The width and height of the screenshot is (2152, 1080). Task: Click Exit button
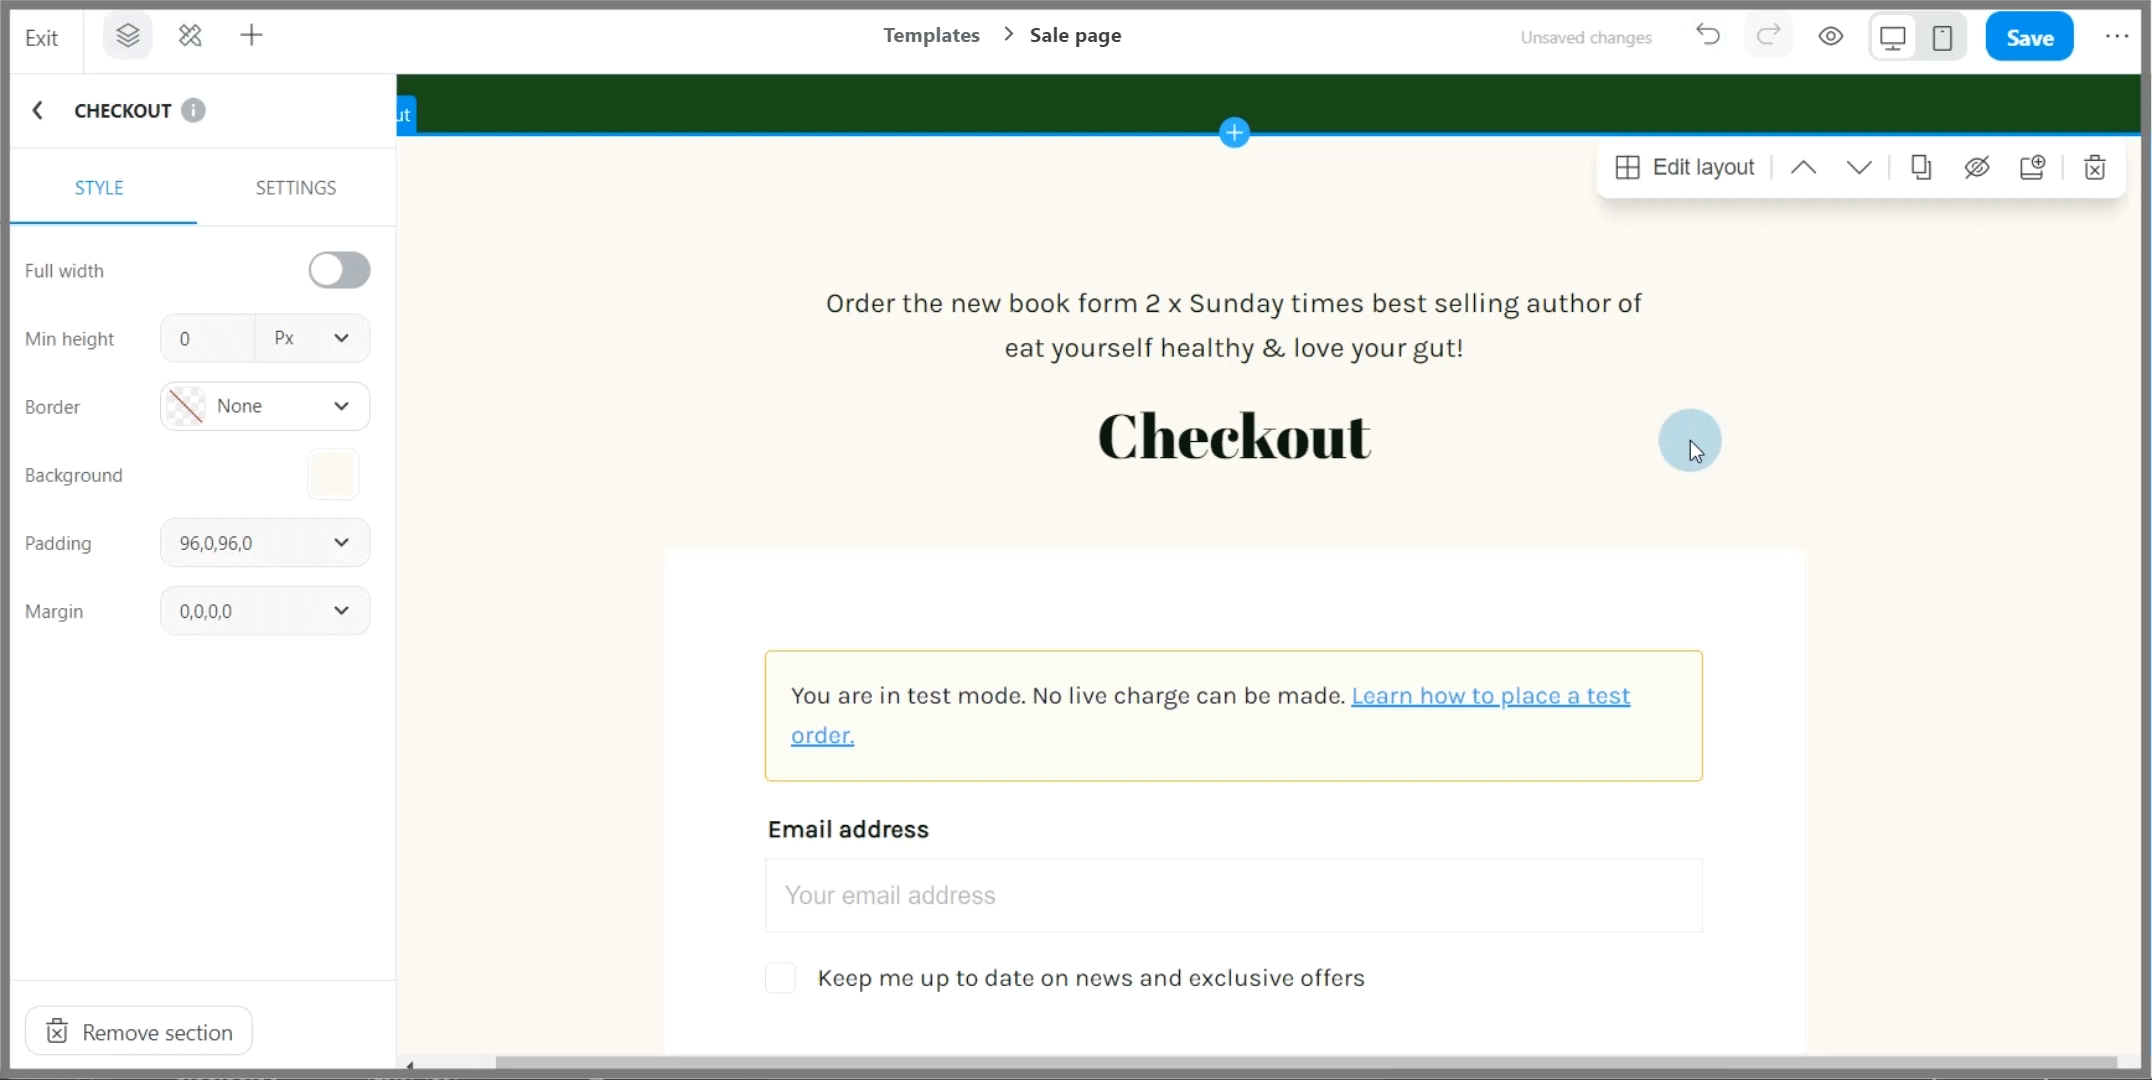point(42,38)
